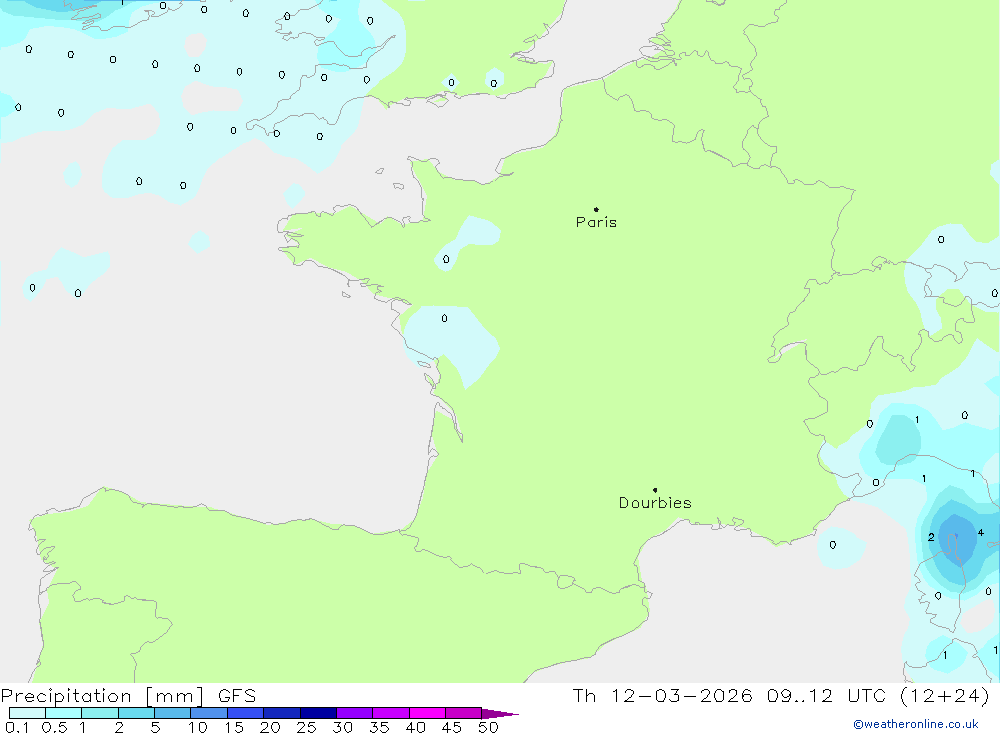Click the 0.1–0.5 mm legend color swatch
This screenshot has height=733, width=1000.
27,713
